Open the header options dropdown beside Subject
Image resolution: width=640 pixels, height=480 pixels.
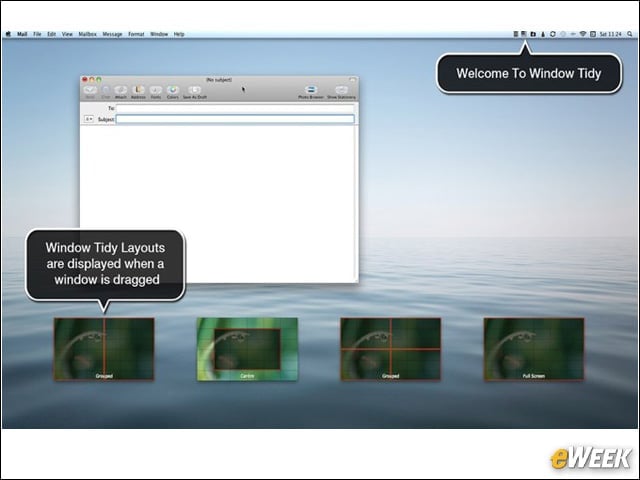click(89, 119)
